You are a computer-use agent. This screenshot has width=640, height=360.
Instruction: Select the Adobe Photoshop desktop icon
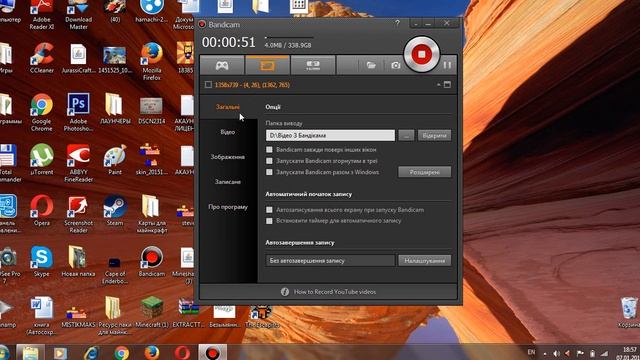click(x=78, y=112)
